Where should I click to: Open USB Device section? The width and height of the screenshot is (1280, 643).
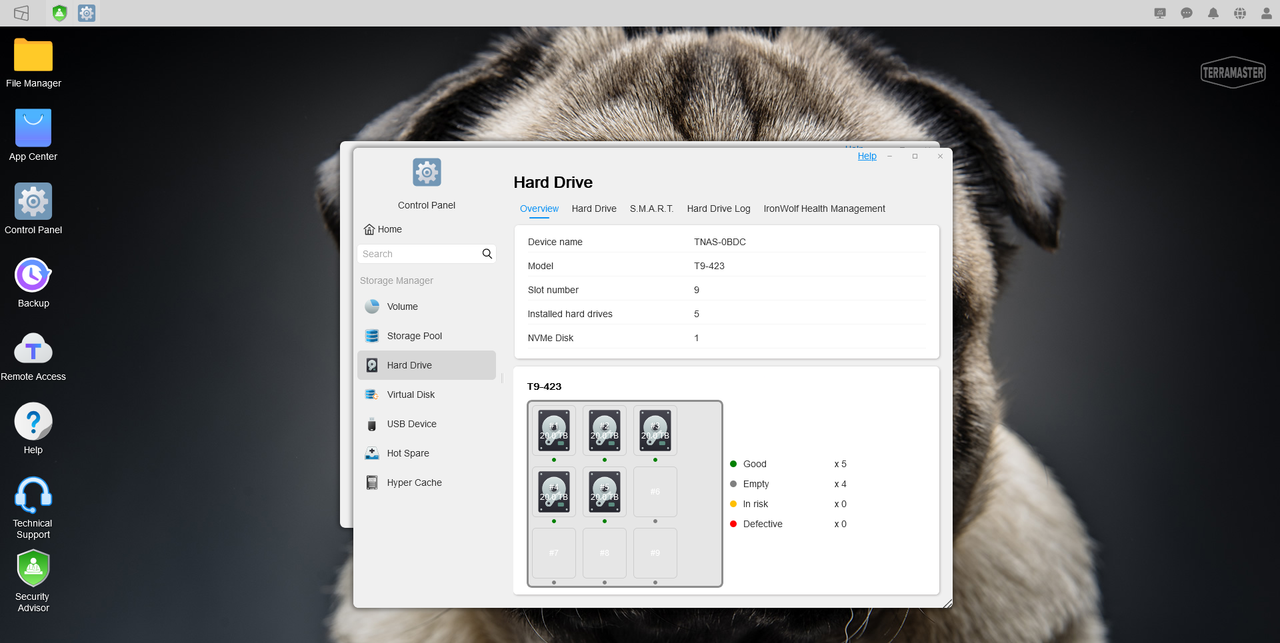point(427,424)
